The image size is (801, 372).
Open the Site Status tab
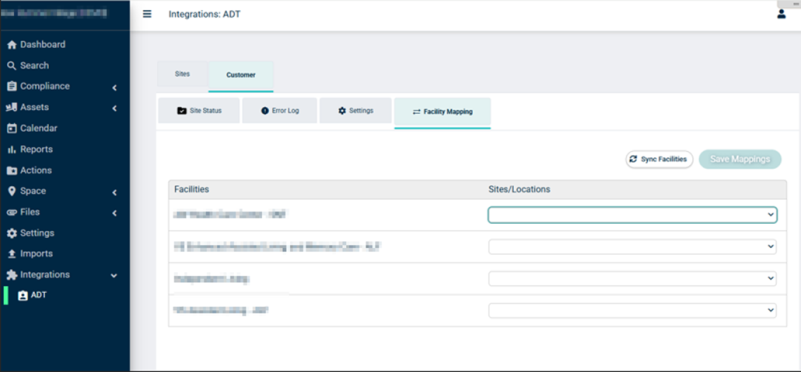(x=199, y=111)
